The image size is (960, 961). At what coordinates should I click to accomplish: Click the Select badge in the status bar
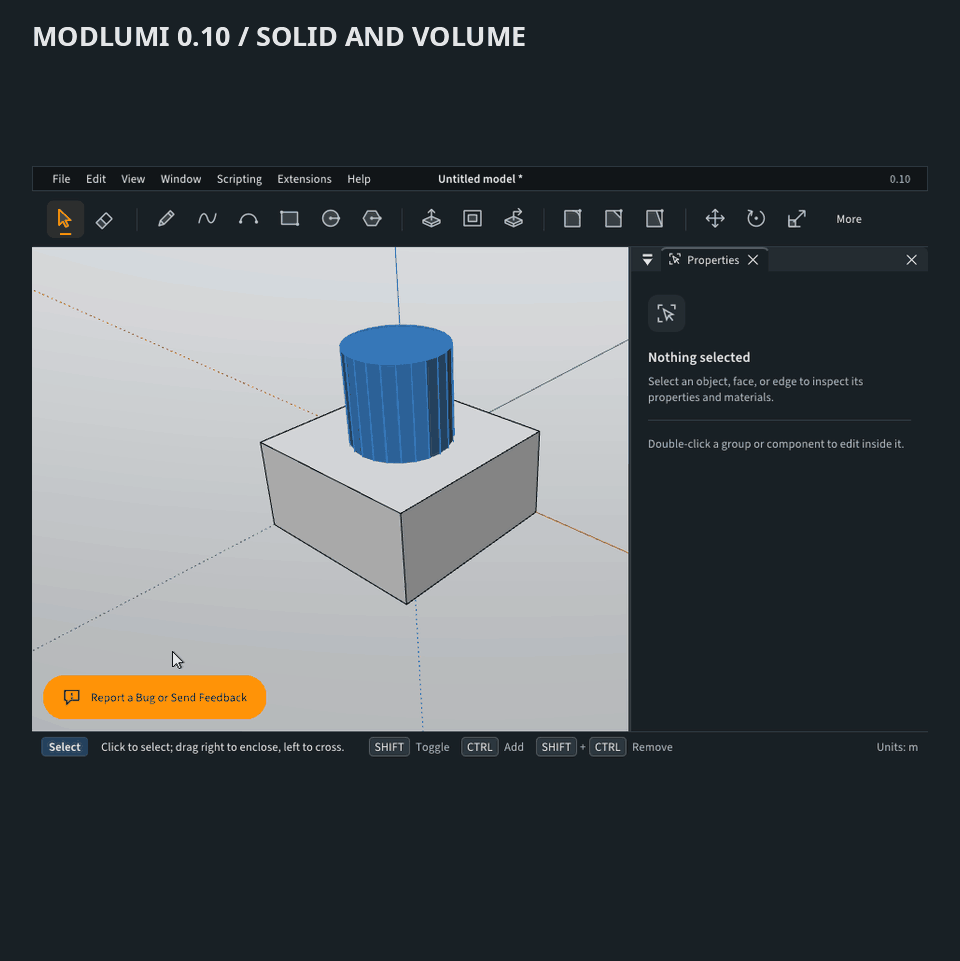pos(64,747)
